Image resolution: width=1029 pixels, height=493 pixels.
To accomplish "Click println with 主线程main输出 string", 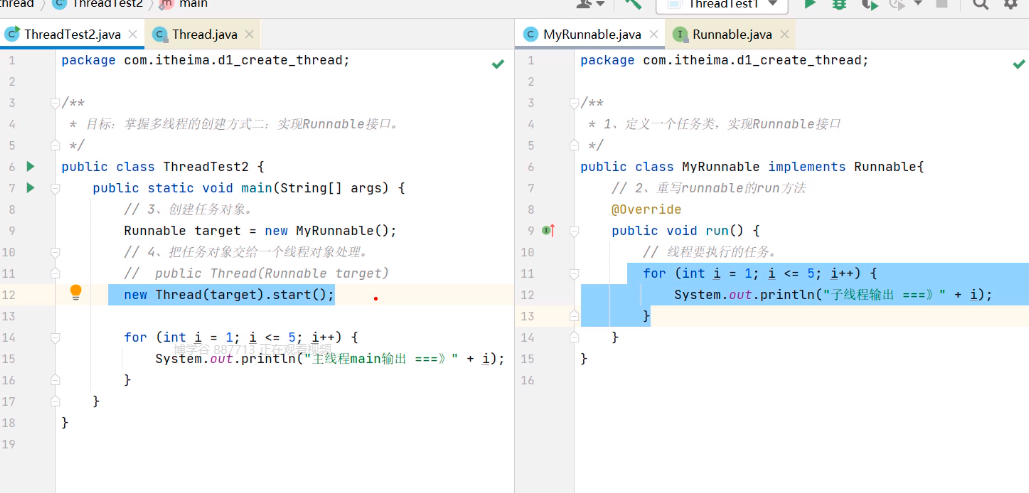I will click(329, 358).
